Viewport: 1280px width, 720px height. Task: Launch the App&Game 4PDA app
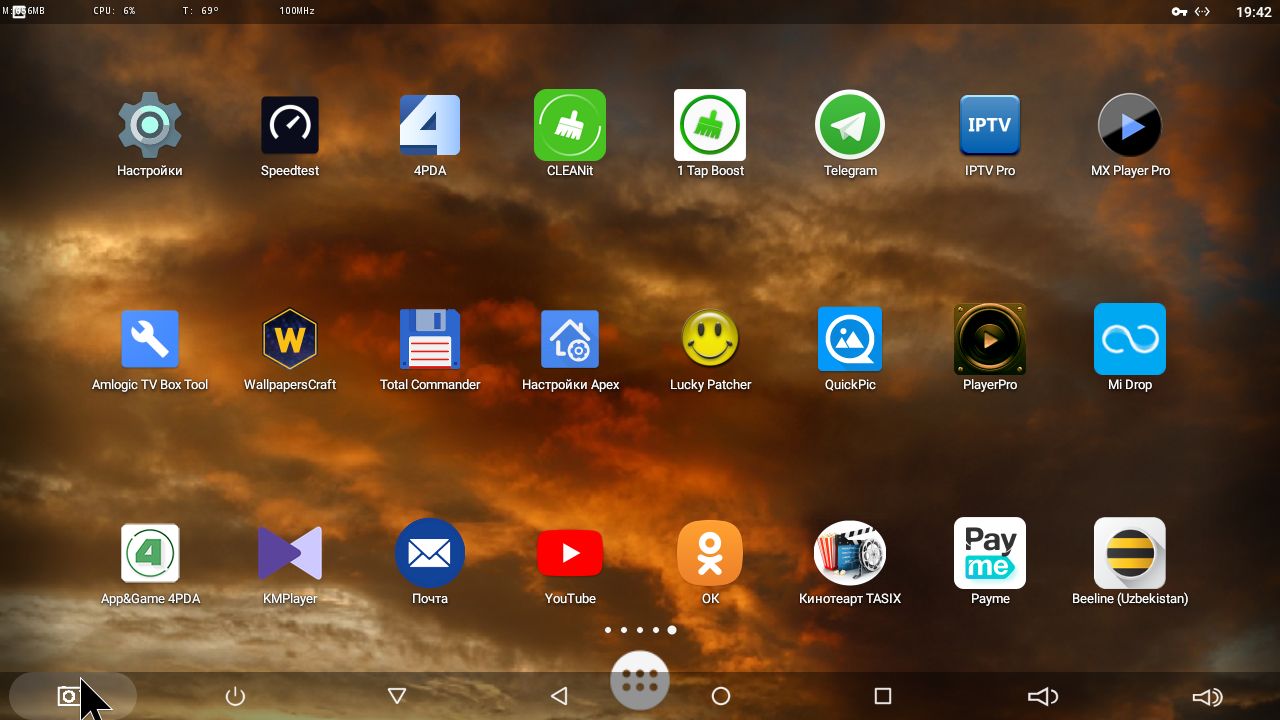[x=150, y=553]
